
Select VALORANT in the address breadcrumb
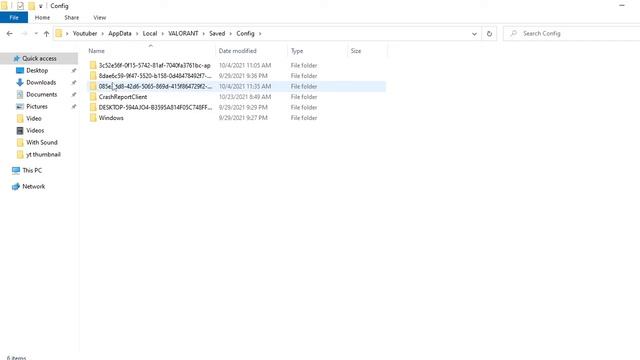click(x=183, y=33)
